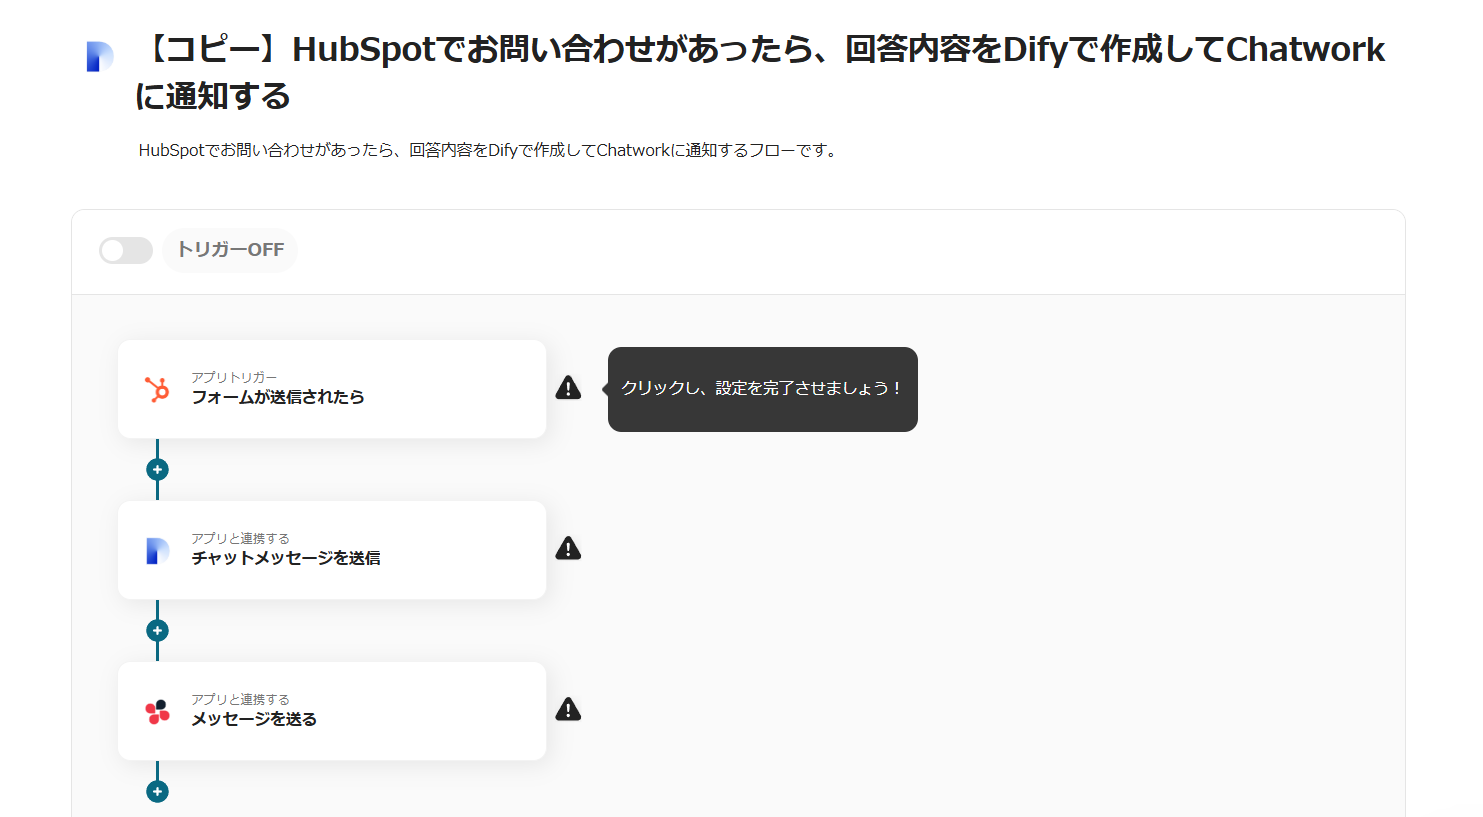Toggle the トリガーOFF switch on
Viewport: 1483px width, 817px height.
pos(126,250)
